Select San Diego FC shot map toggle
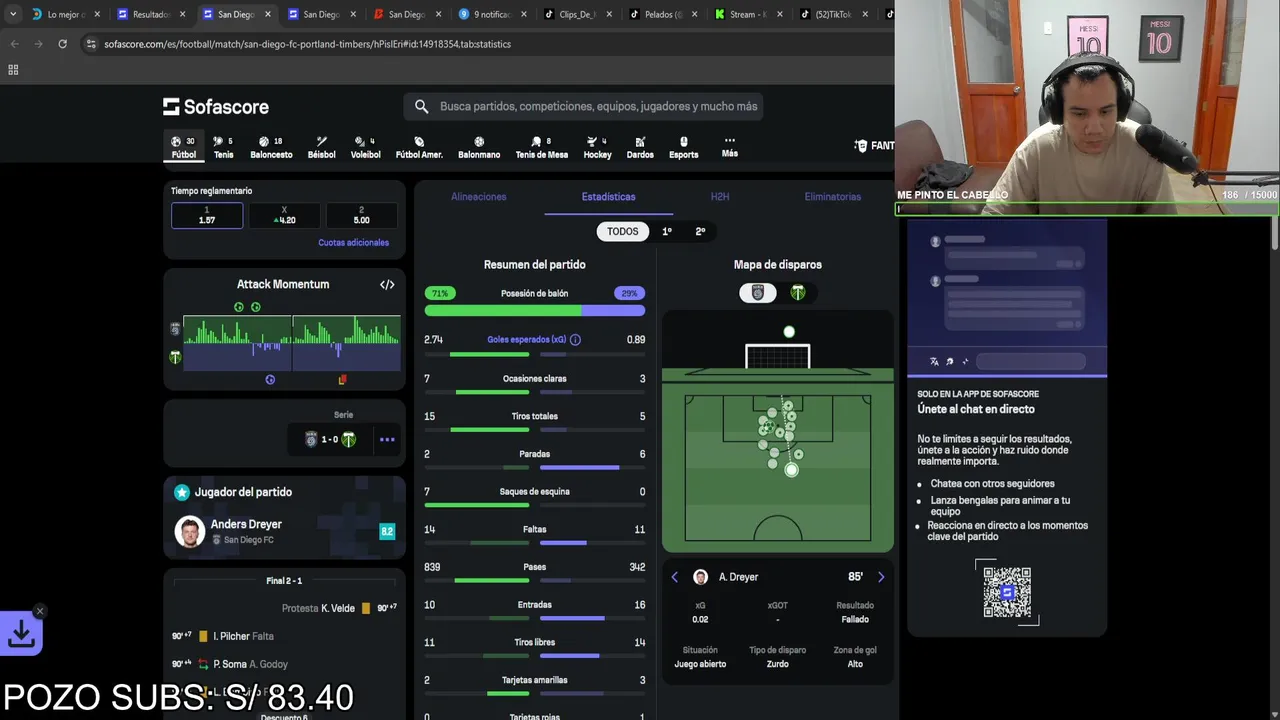1280x720 pixels. [x=757, y=293]
